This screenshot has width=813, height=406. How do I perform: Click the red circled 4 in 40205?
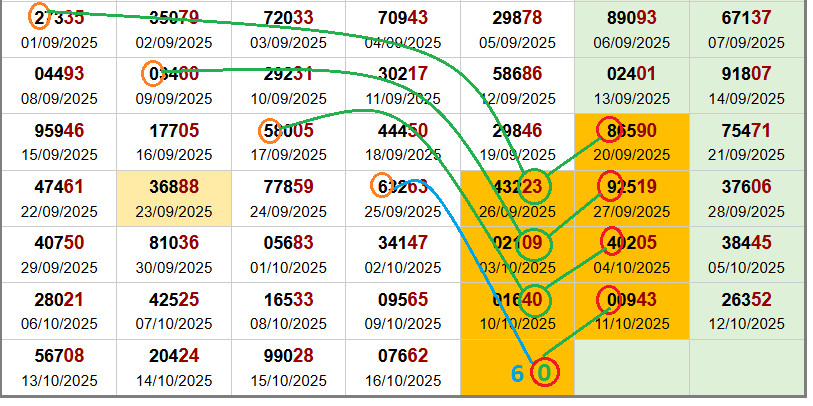tap(609, 242)
